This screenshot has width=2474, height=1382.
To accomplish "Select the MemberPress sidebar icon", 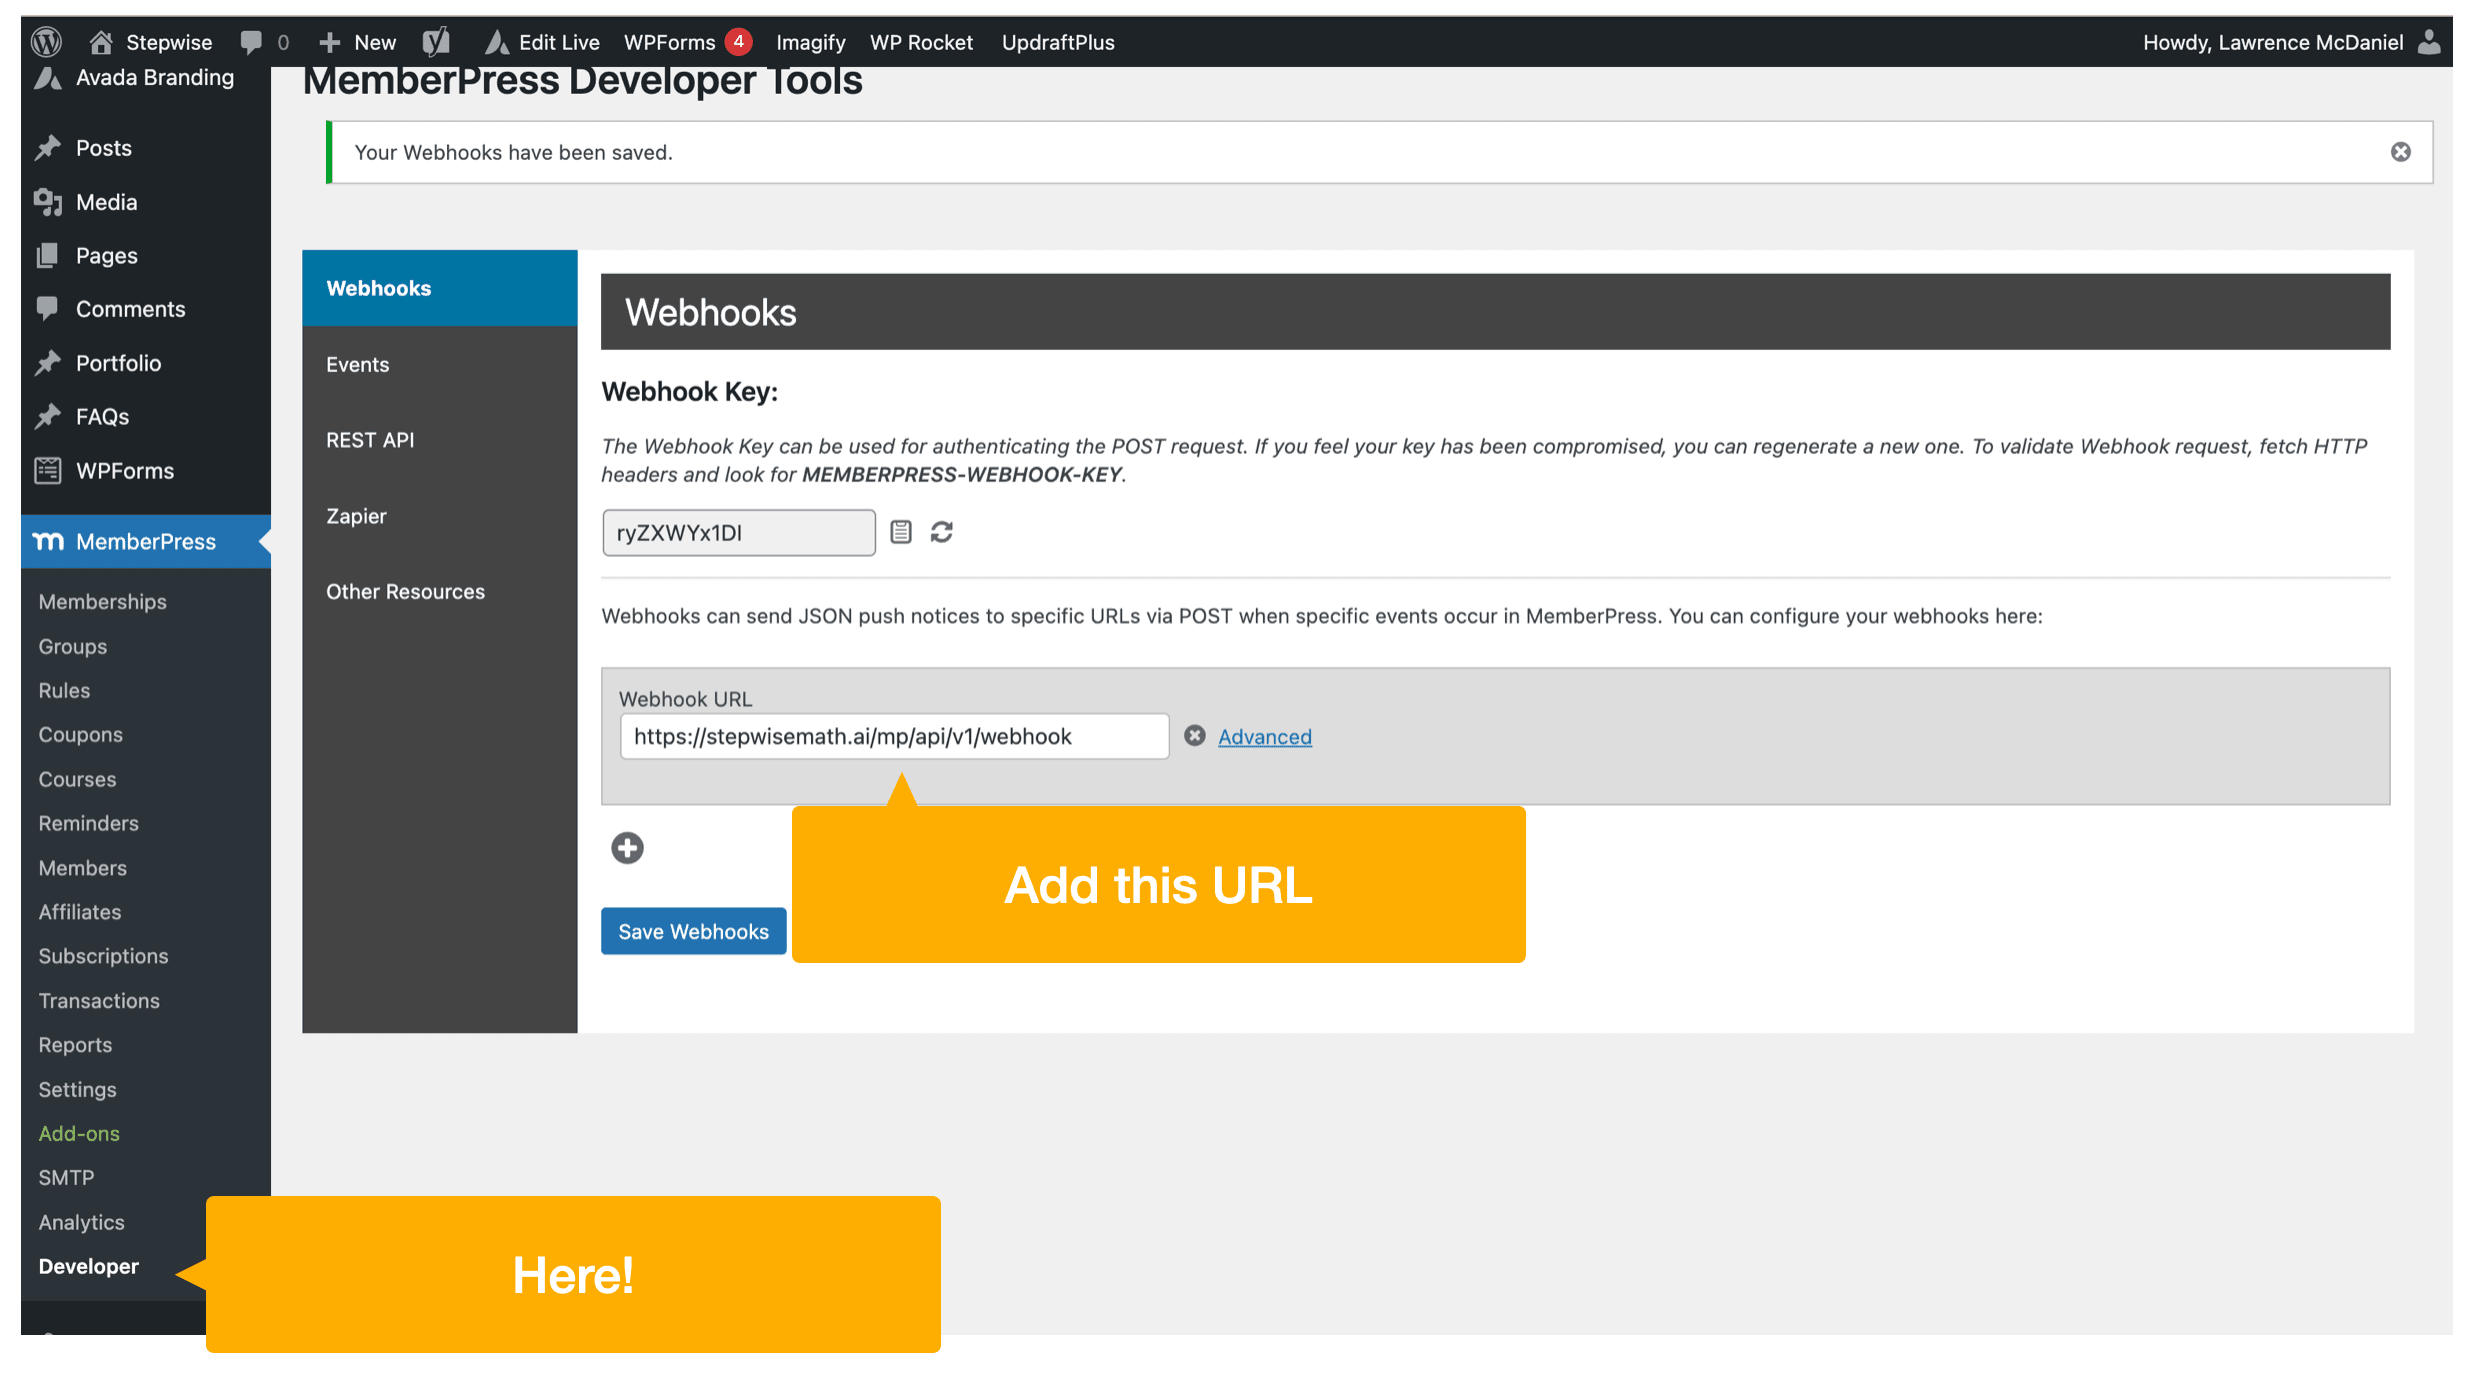I will [47, 541].
